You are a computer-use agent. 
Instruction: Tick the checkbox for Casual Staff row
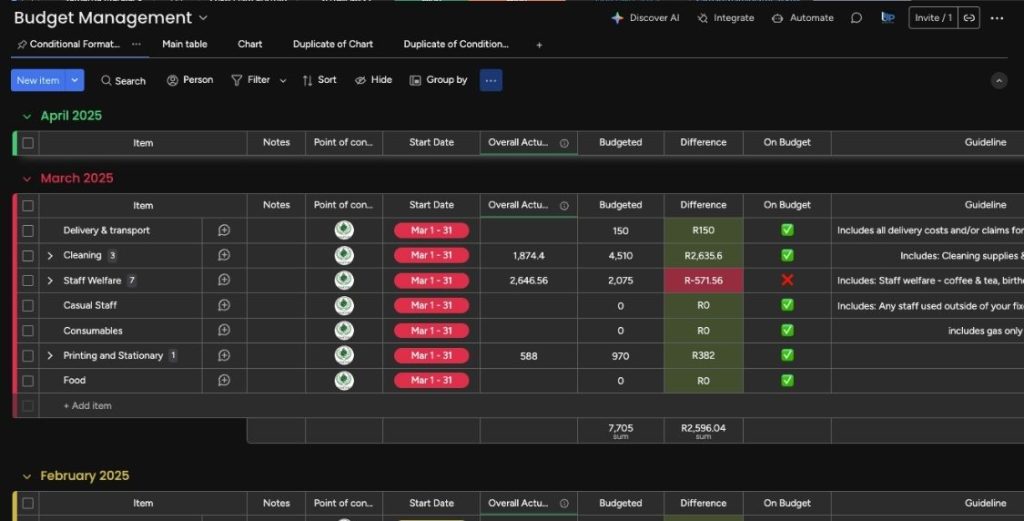pyautogui.click(x=28, y=305)
